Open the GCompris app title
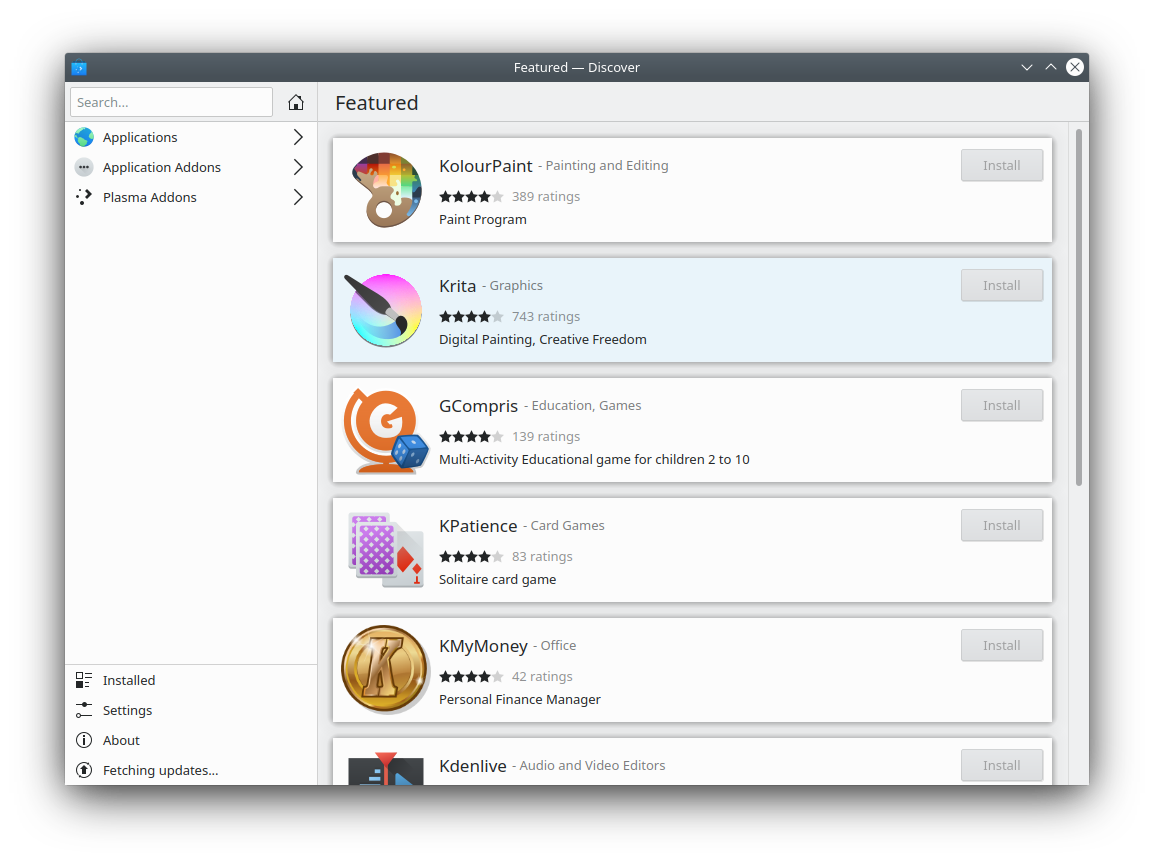Viewport: 1154px width, 862px height. point(478,406)
